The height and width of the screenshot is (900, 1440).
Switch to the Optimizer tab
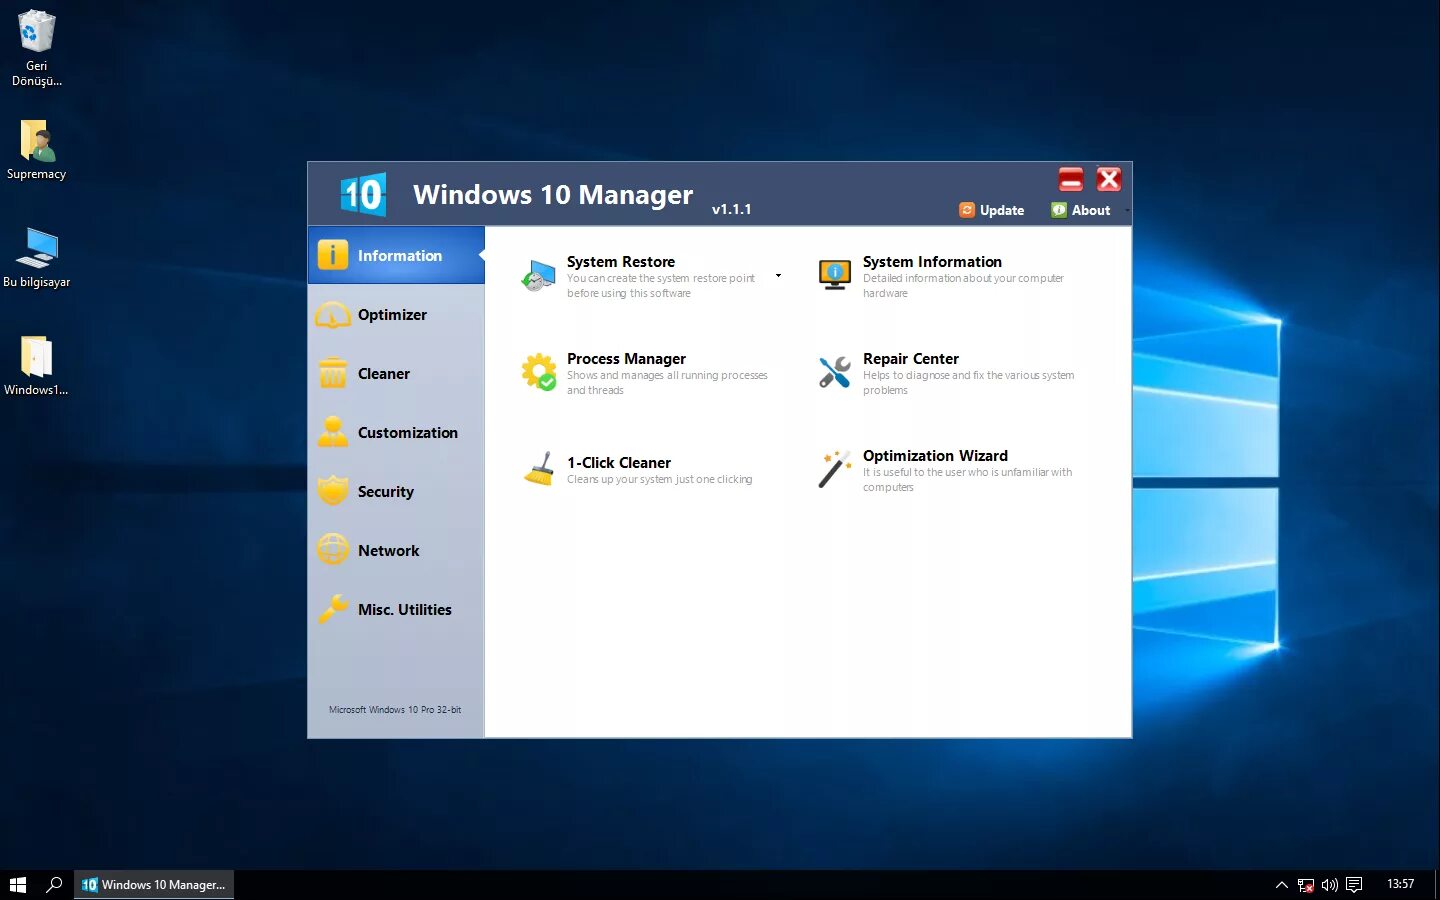tap(397, 315)
